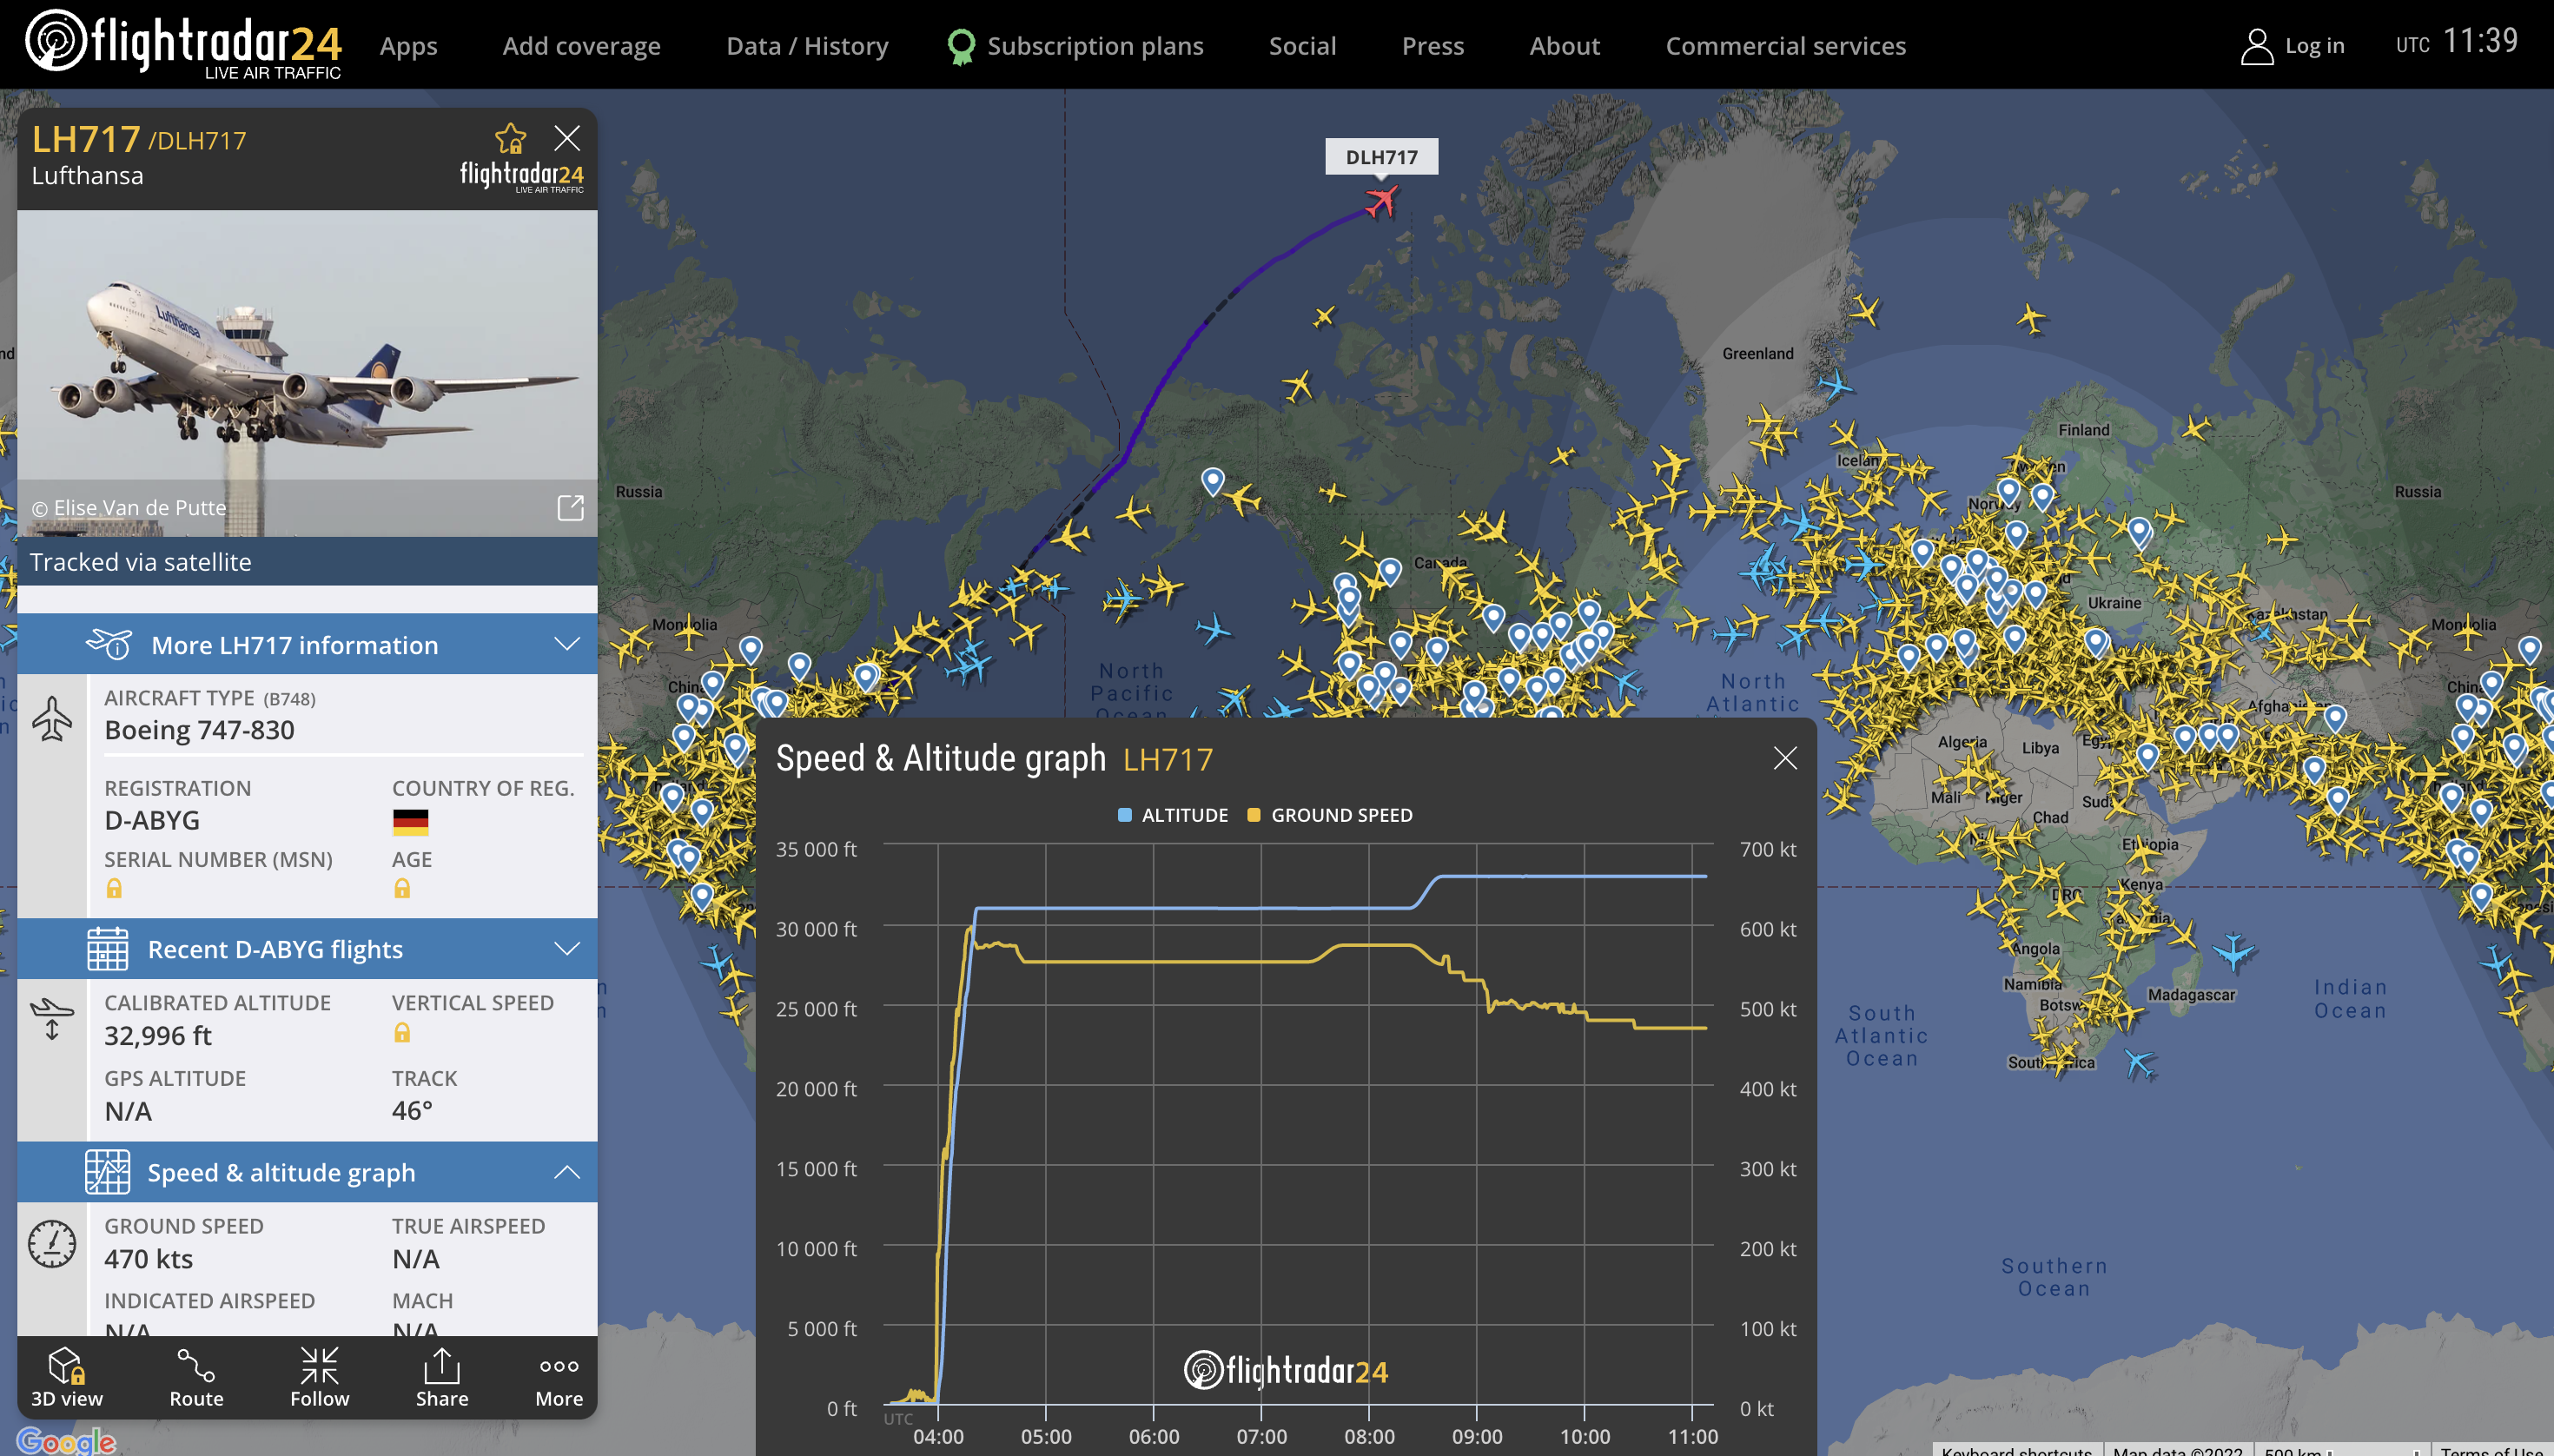Click the blue airport pin in Alaska
The height and width of the screenshot is (1456, 2554).
pyautogui.click(x=1212, y=481)
